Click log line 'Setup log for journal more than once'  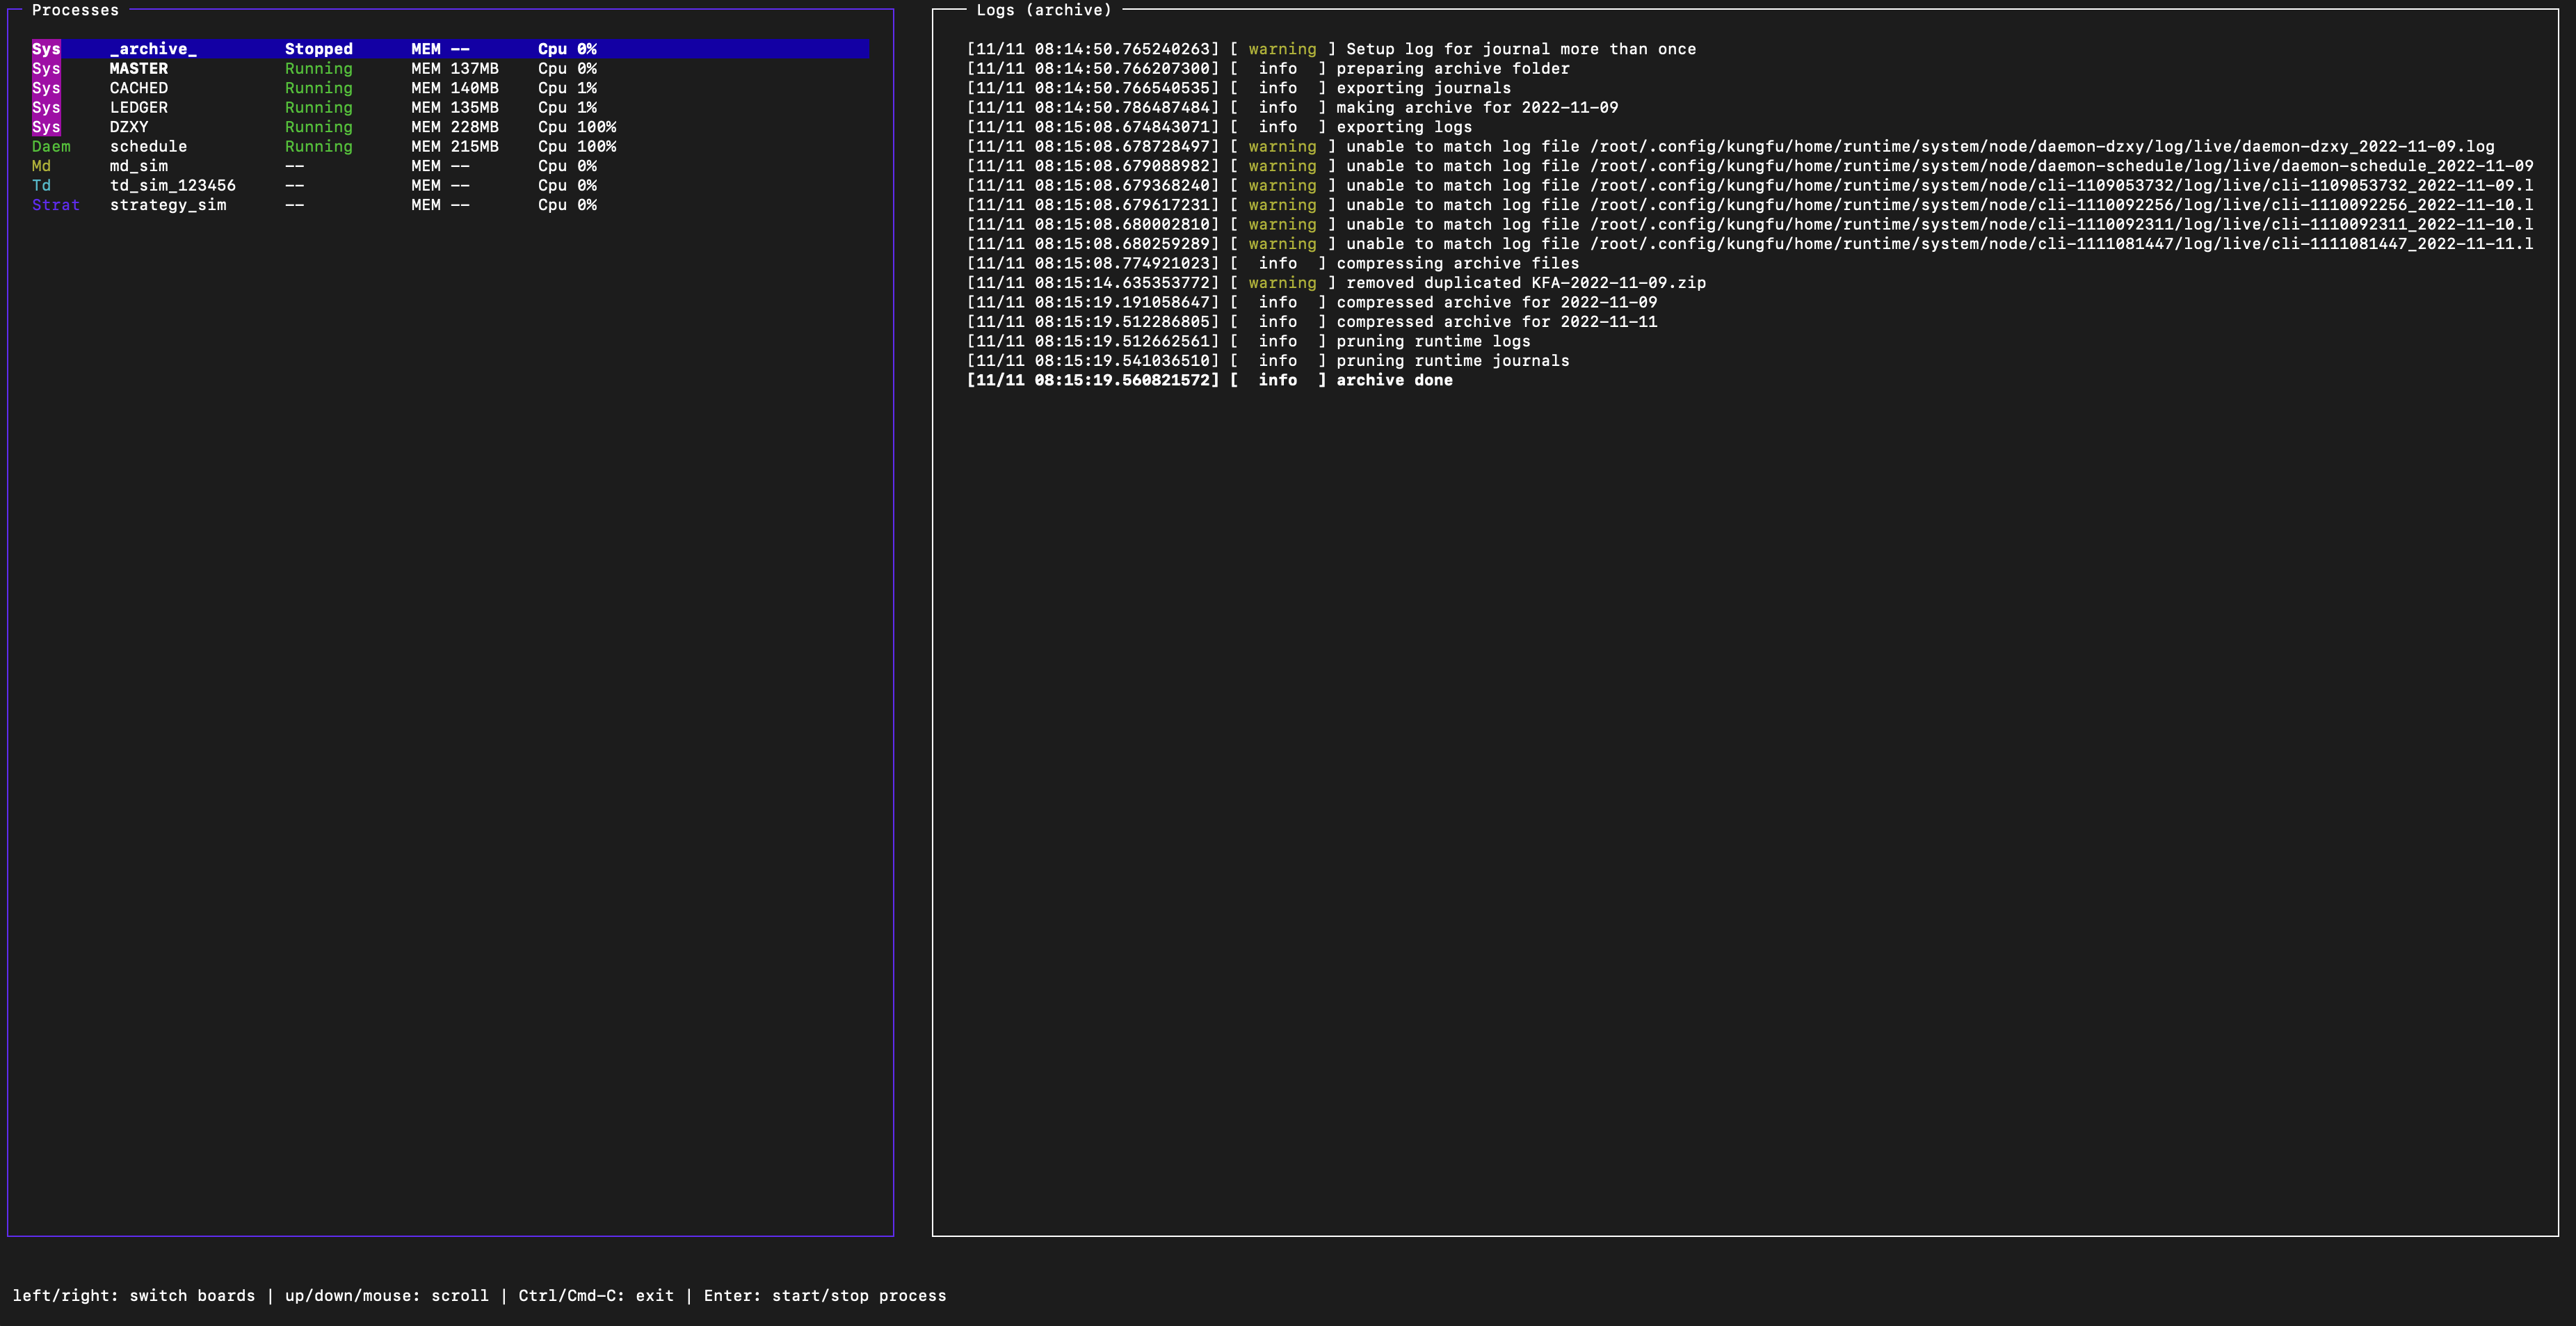click(x=1331, y=49)
